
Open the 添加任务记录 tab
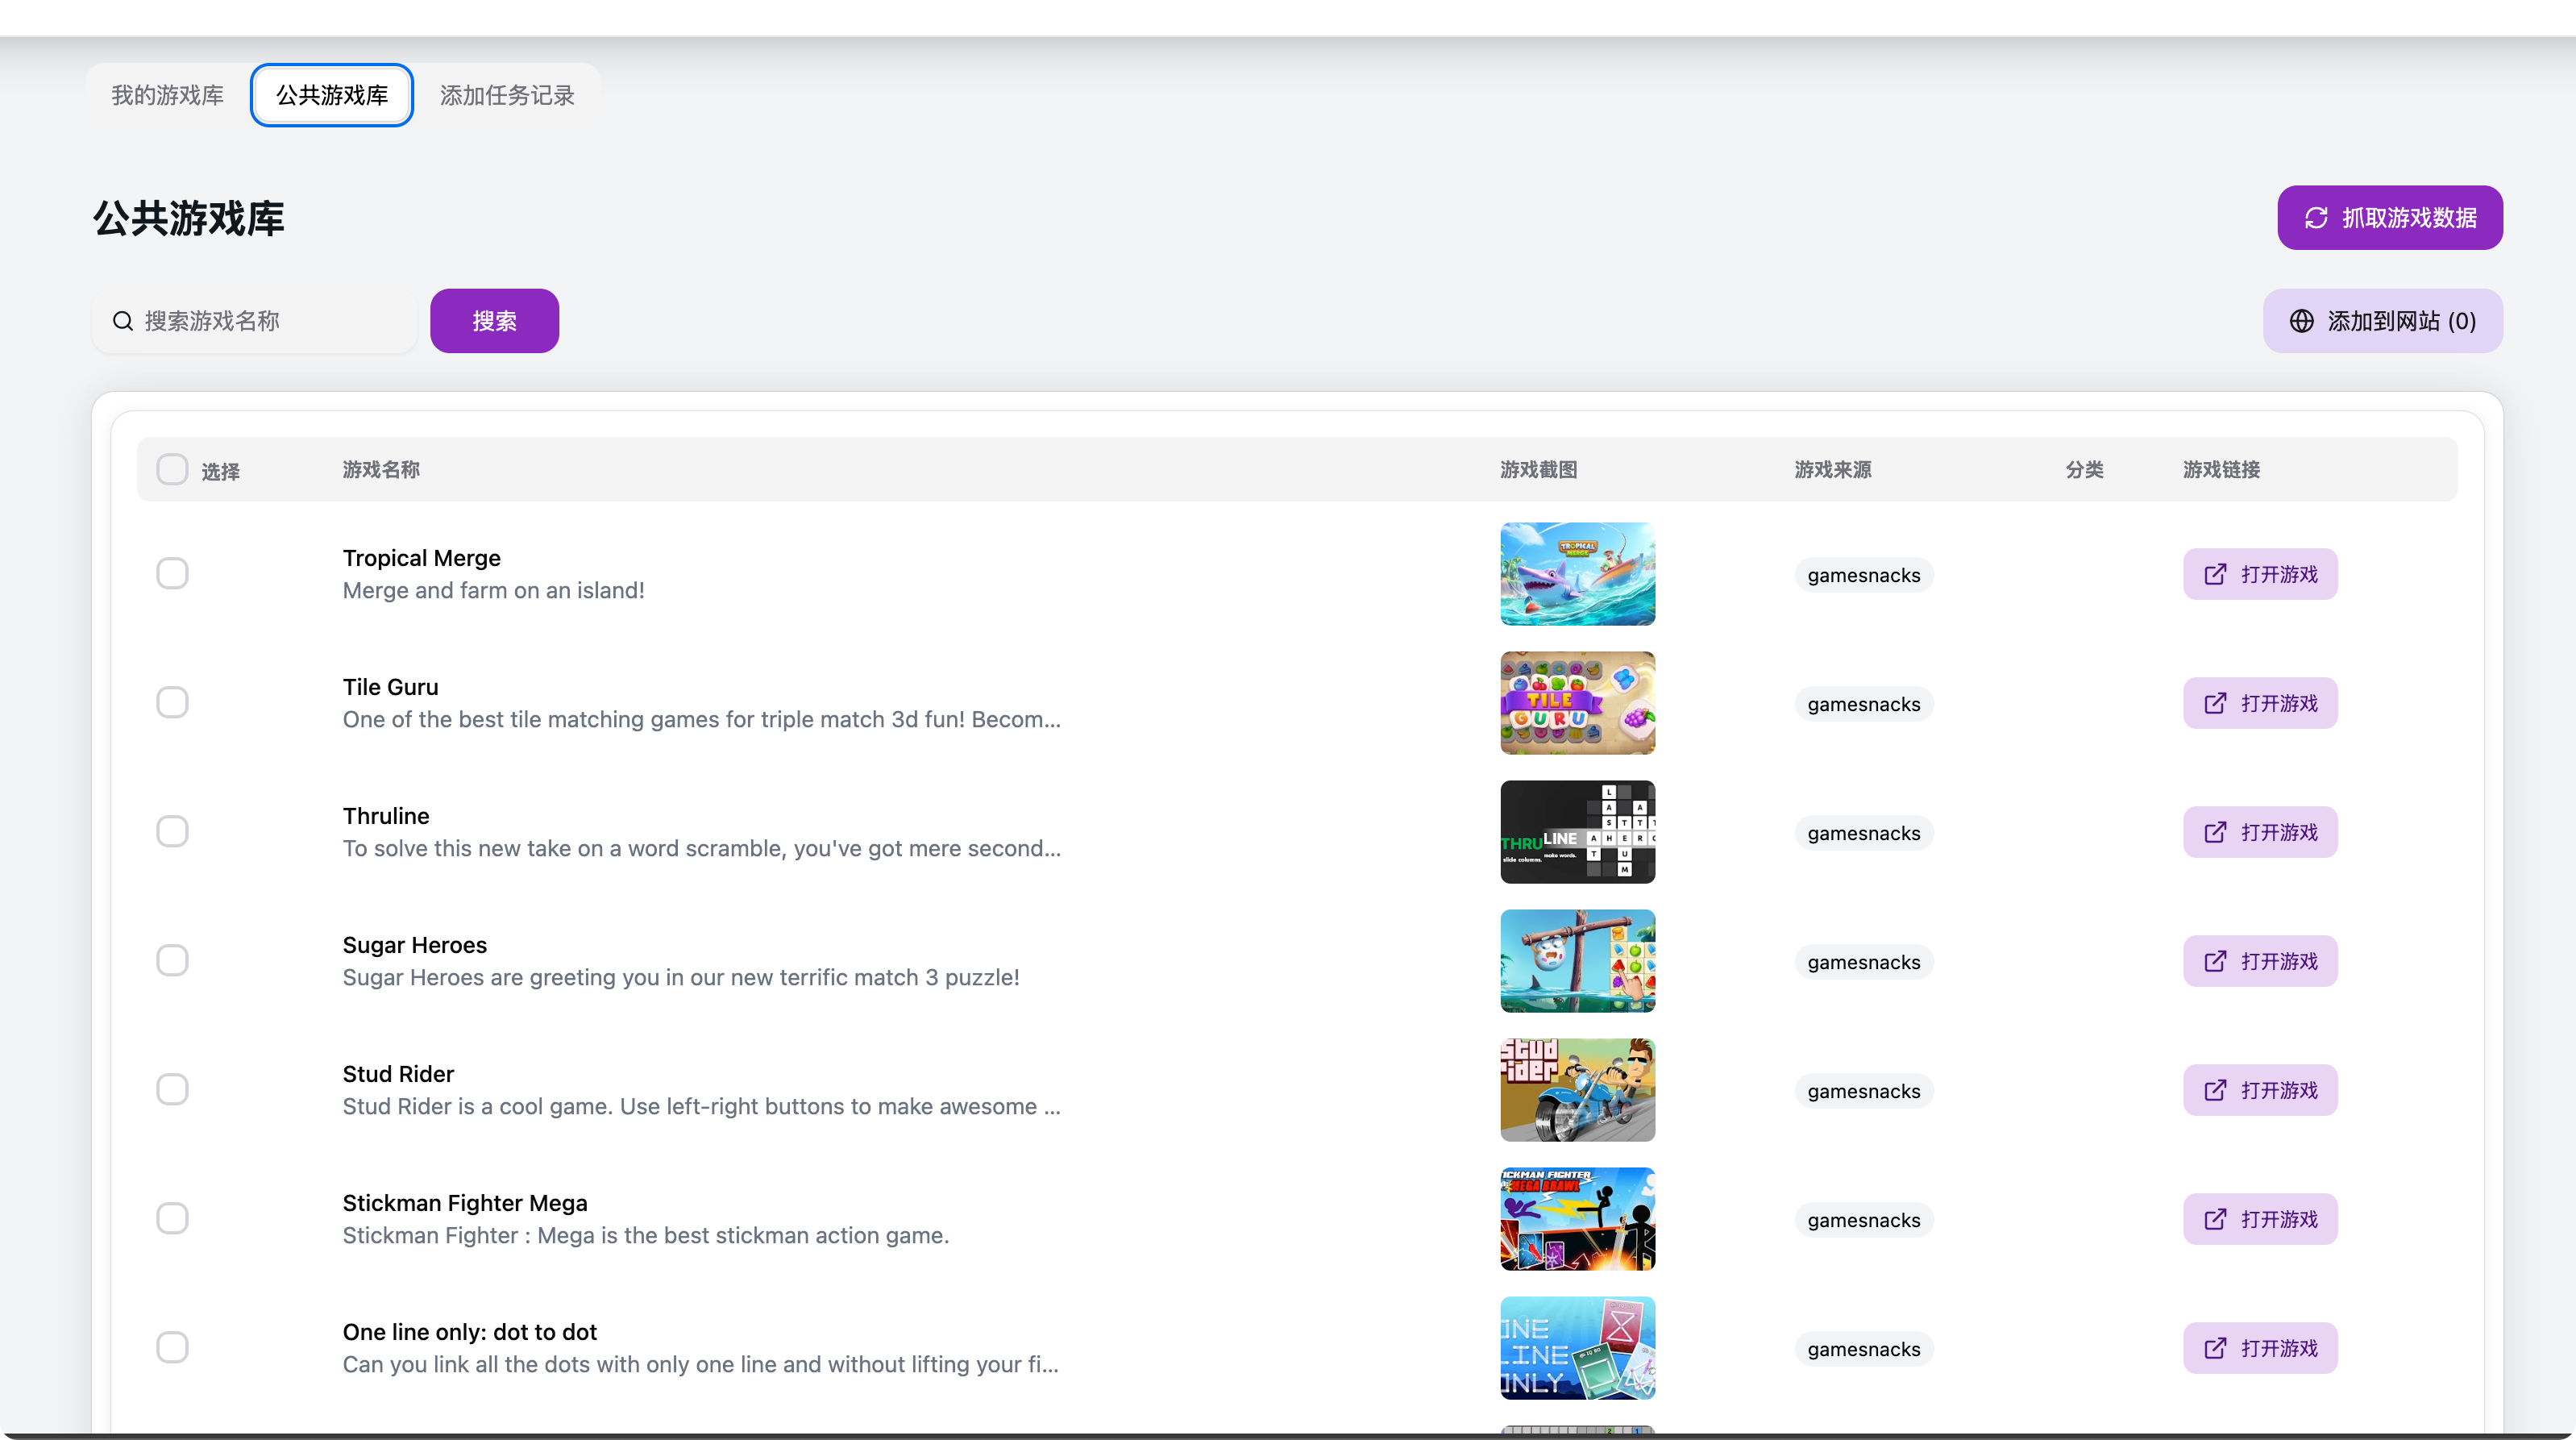[x=507, y=95]
